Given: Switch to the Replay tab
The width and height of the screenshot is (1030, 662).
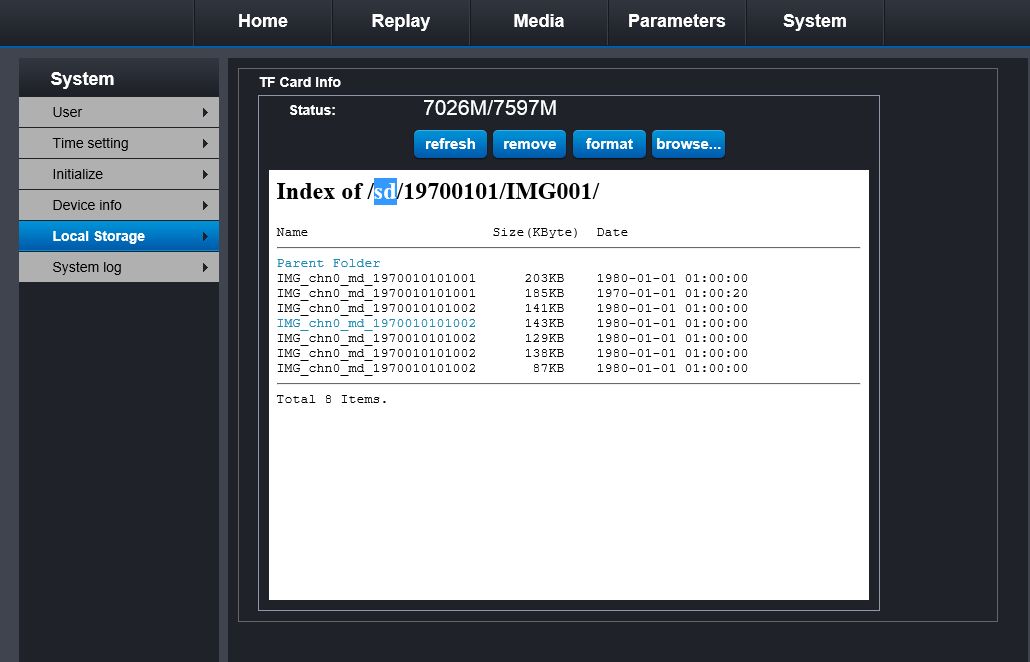Looking at the screenshot, I should coord(400,22).
